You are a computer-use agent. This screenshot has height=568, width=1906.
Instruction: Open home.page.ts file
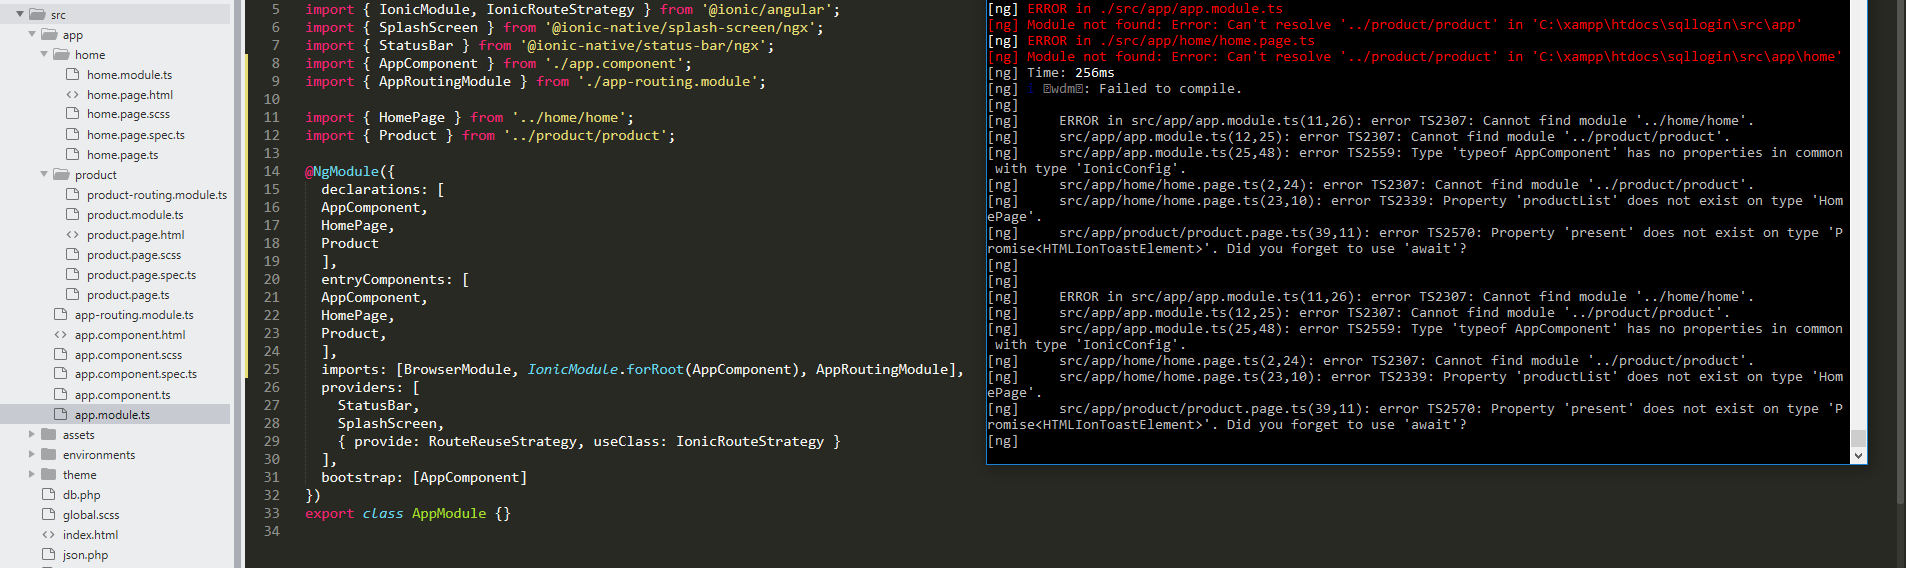[x=122, y=155]
